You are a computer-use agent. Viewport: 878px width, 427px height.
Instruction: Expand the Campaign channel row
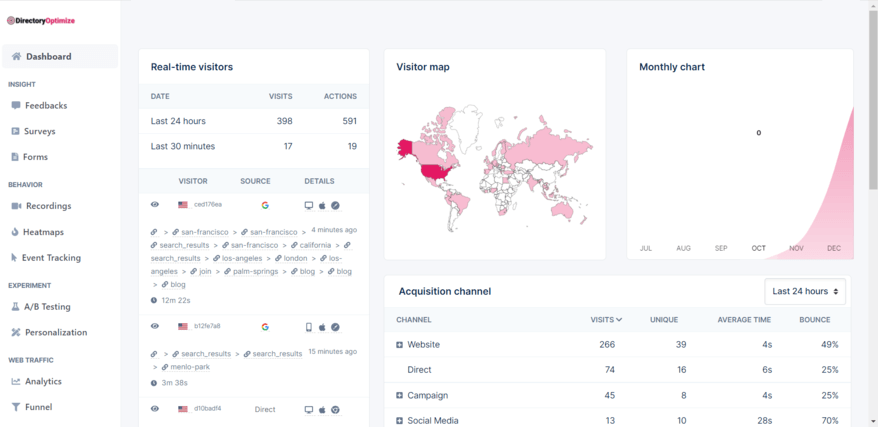point(400,395)
